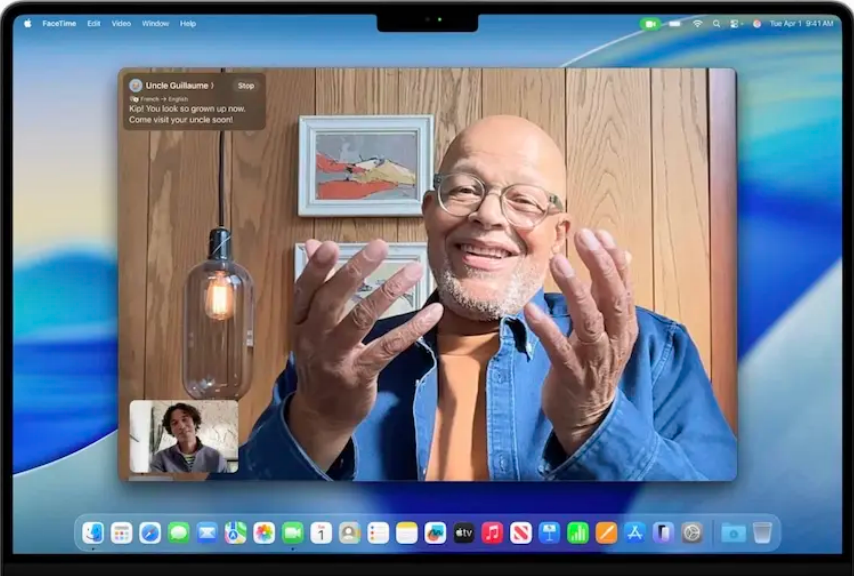The height and width of the screenshot is (576, 854).
Task: Click the Uncle Guillaume contact avatar
Action: [136, 85]
